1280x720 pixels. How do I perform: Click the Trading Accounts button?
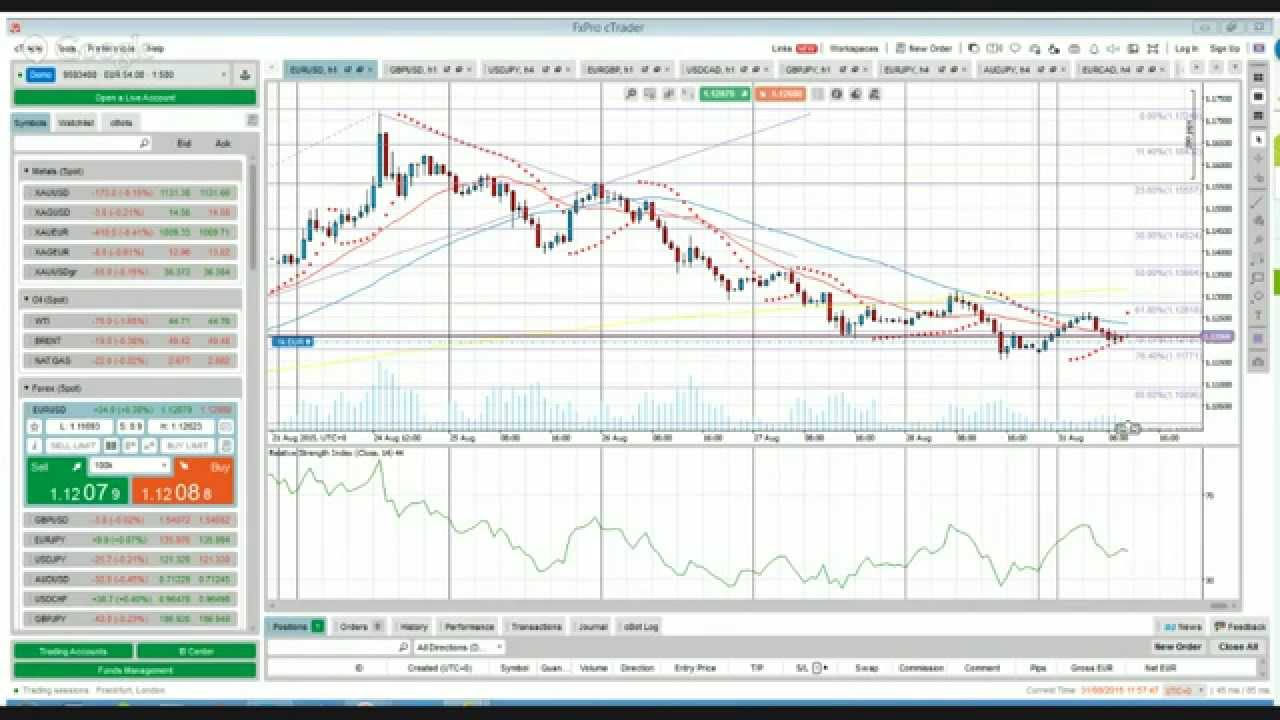pyautogui.click(x=73, y=651)
